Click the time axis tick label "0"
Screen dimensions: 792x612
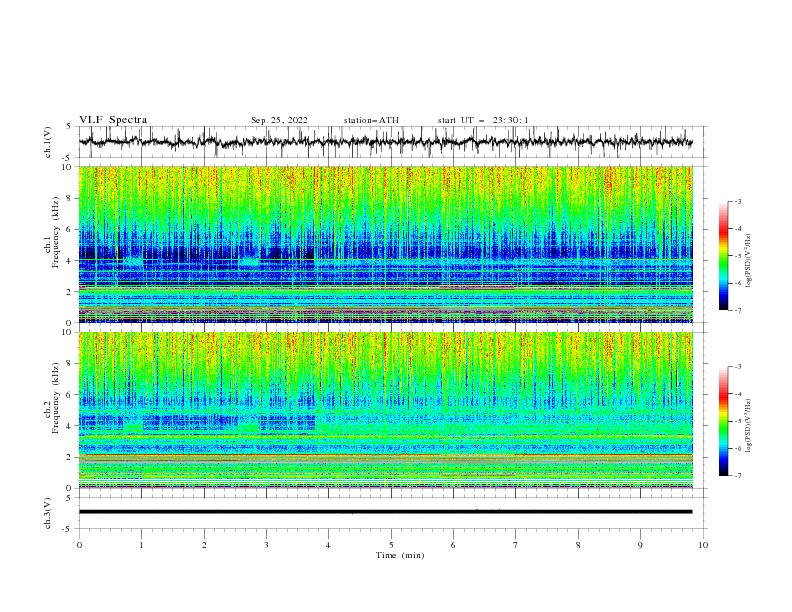coord(79,545)
